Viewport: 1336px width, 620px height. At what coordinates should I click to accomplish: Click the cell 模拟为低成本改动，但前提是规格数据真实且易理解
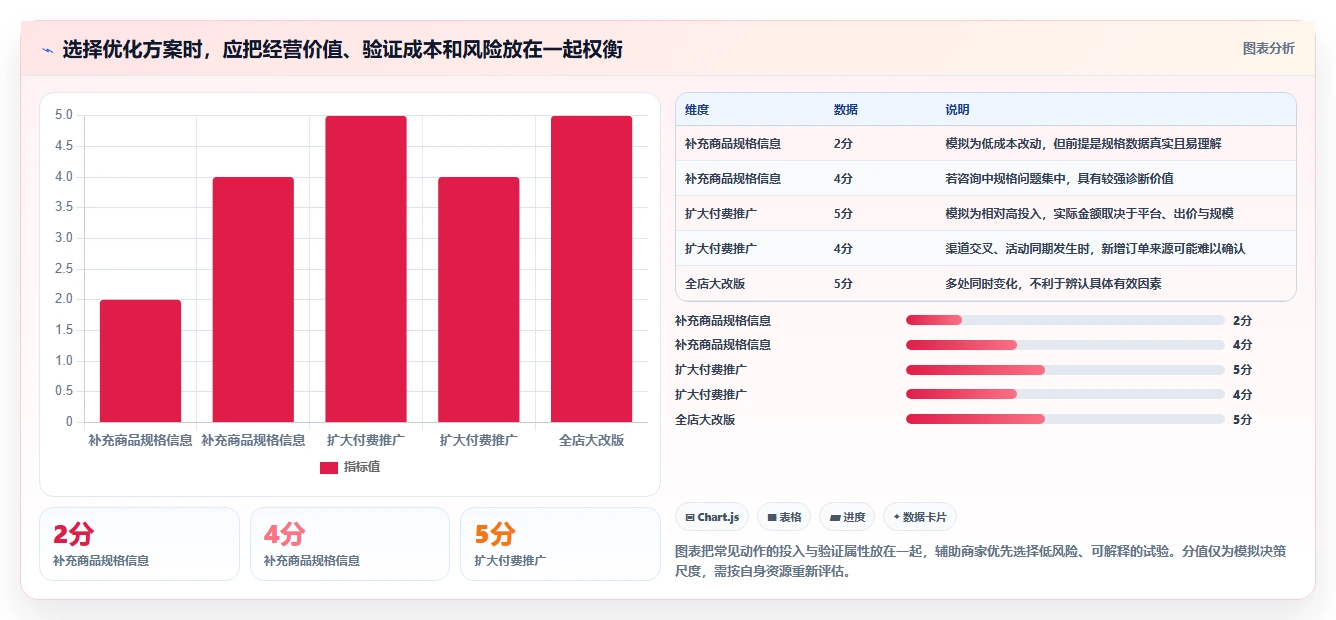coord(1083,144)
